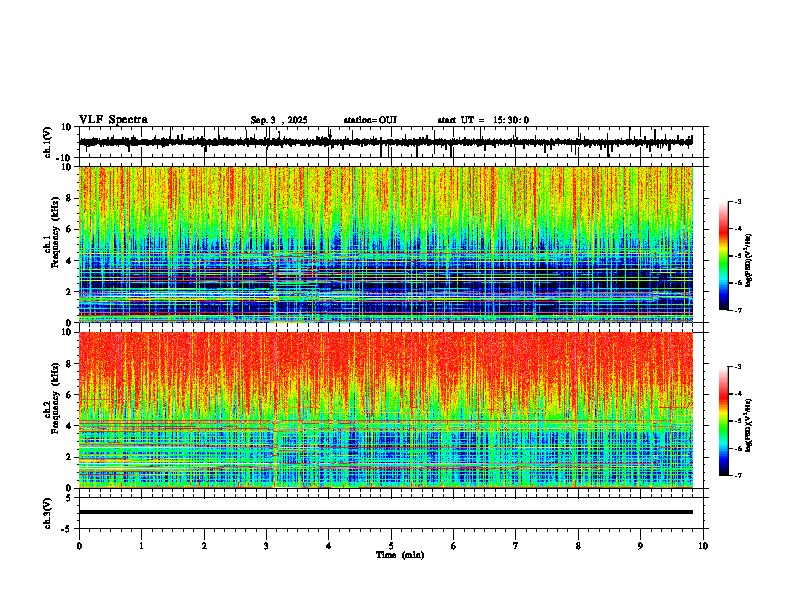Viewport: 792px width, 612px height.
Task: Click time axis tick label "6" at bottom
Action: [453, 546]
